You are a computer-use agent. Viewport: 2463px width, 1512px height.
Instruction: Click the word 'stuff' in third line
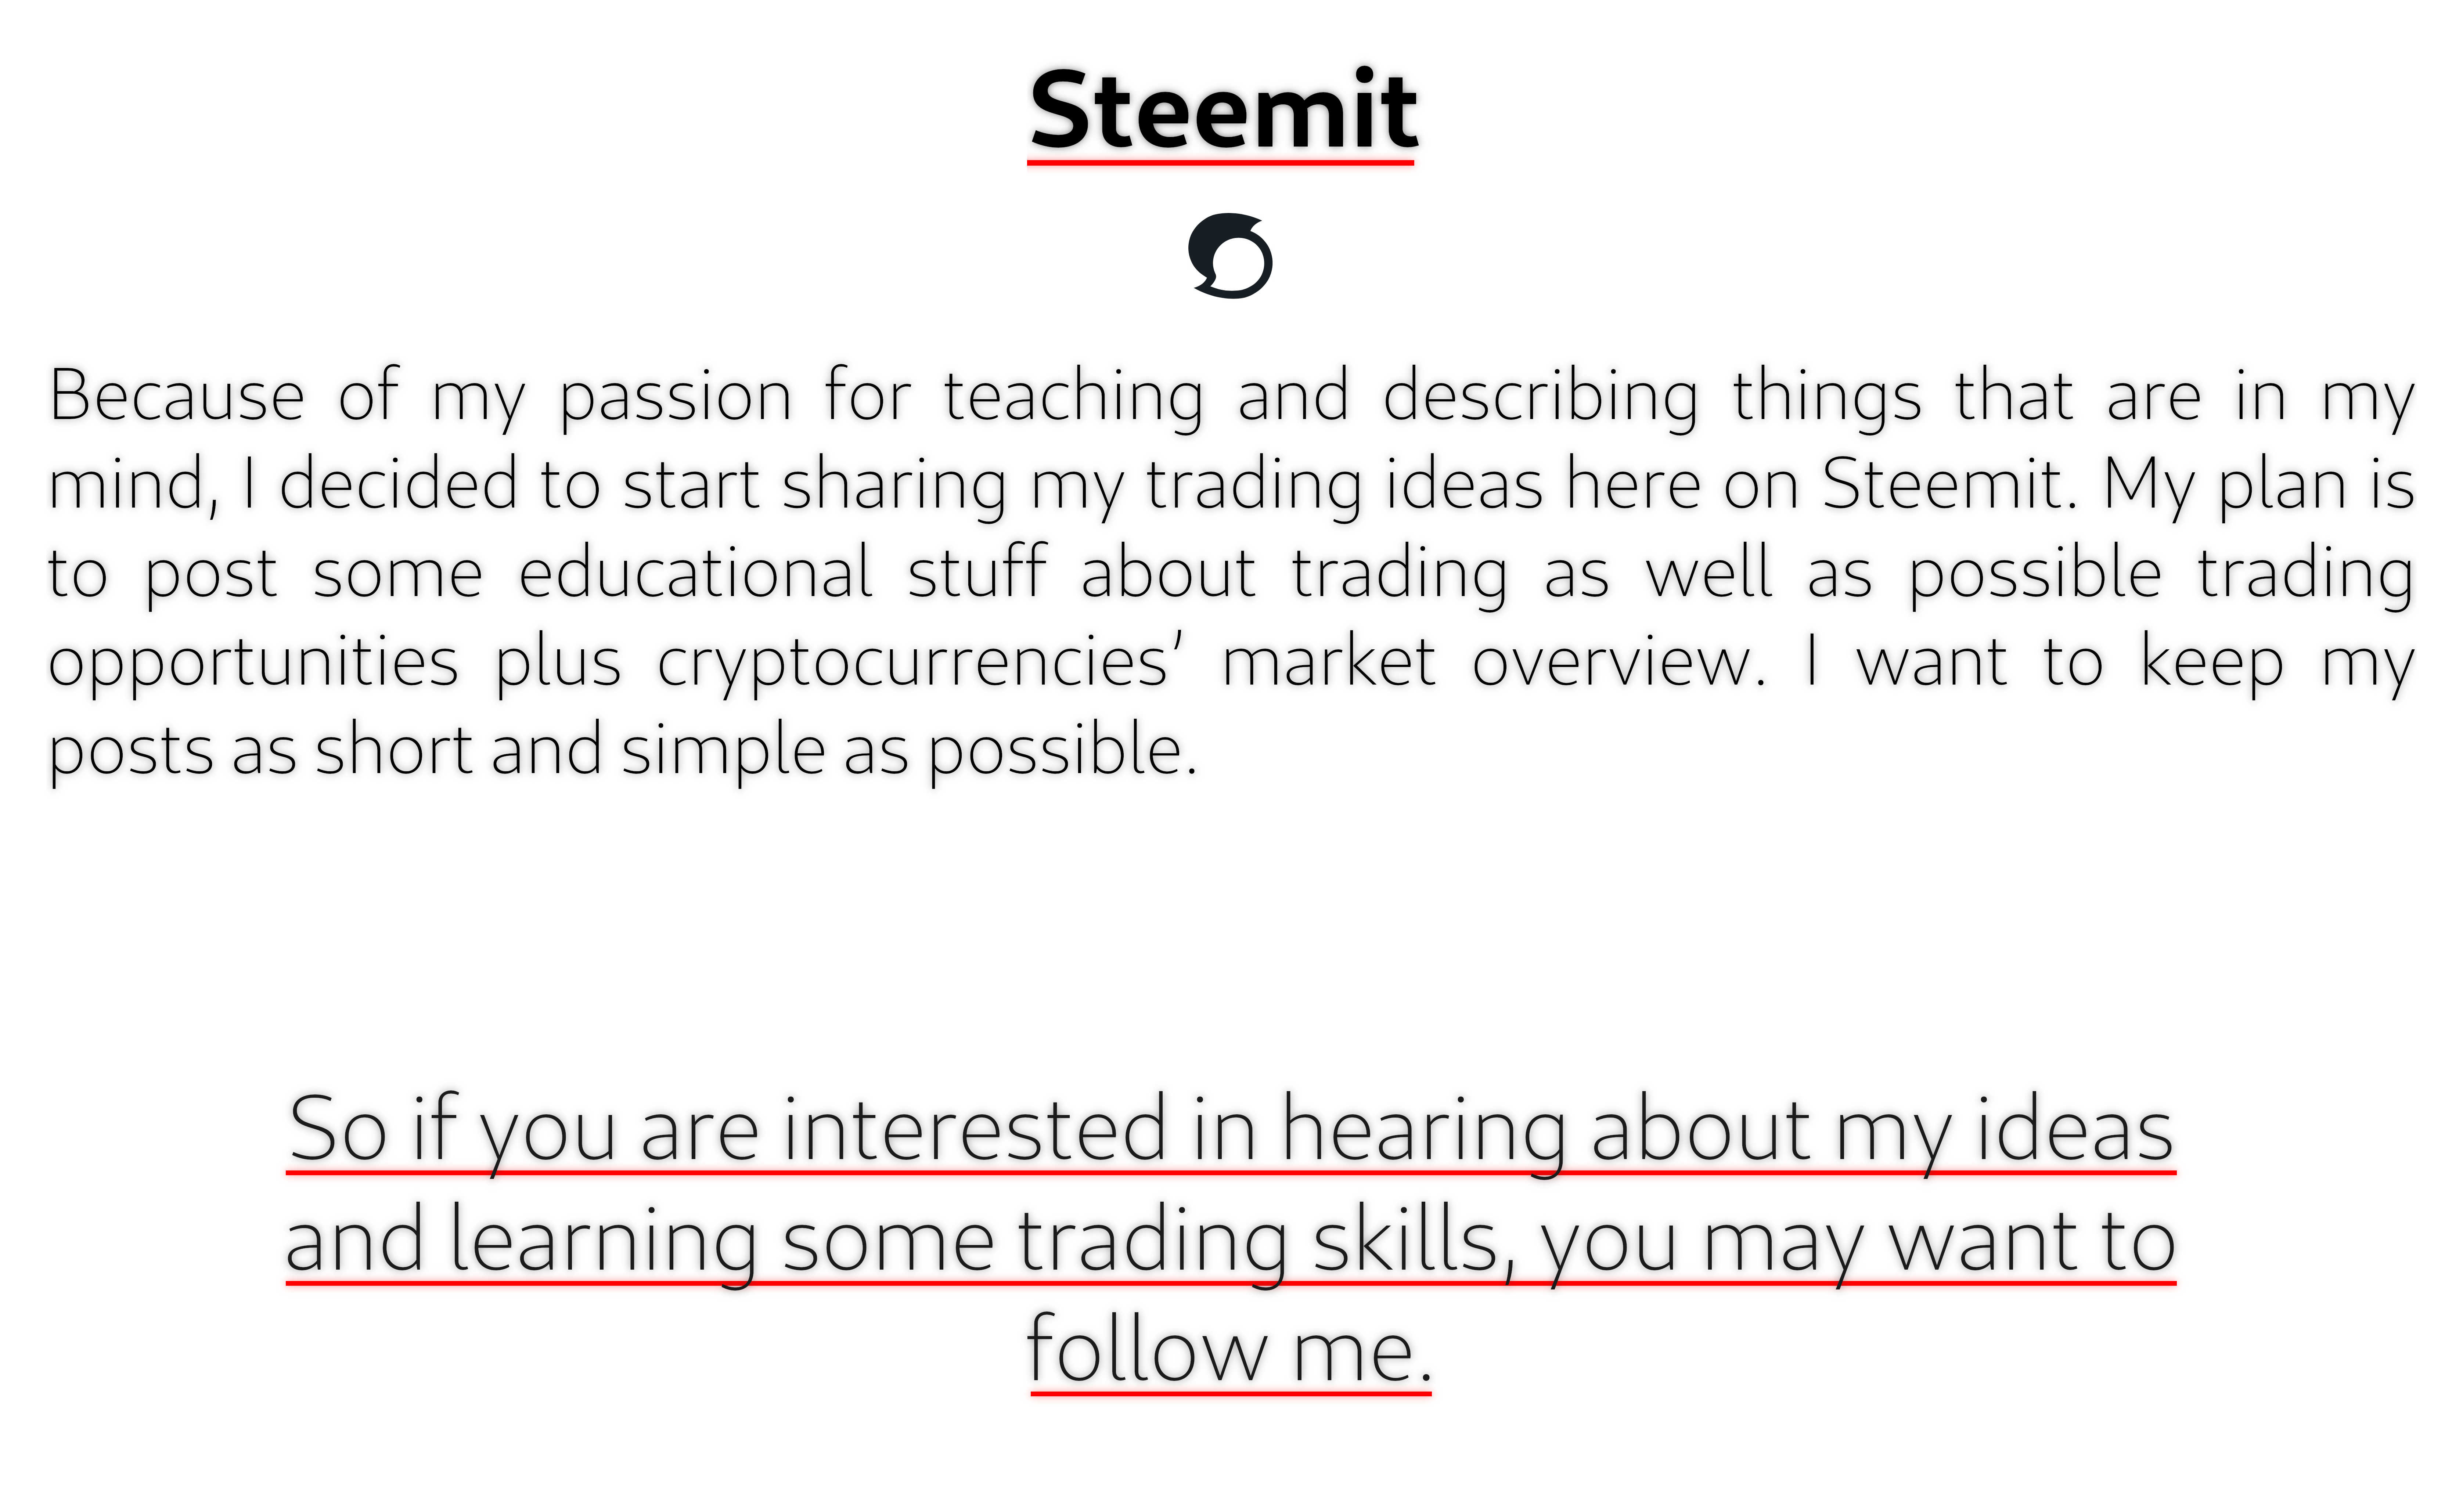(977, 572)
